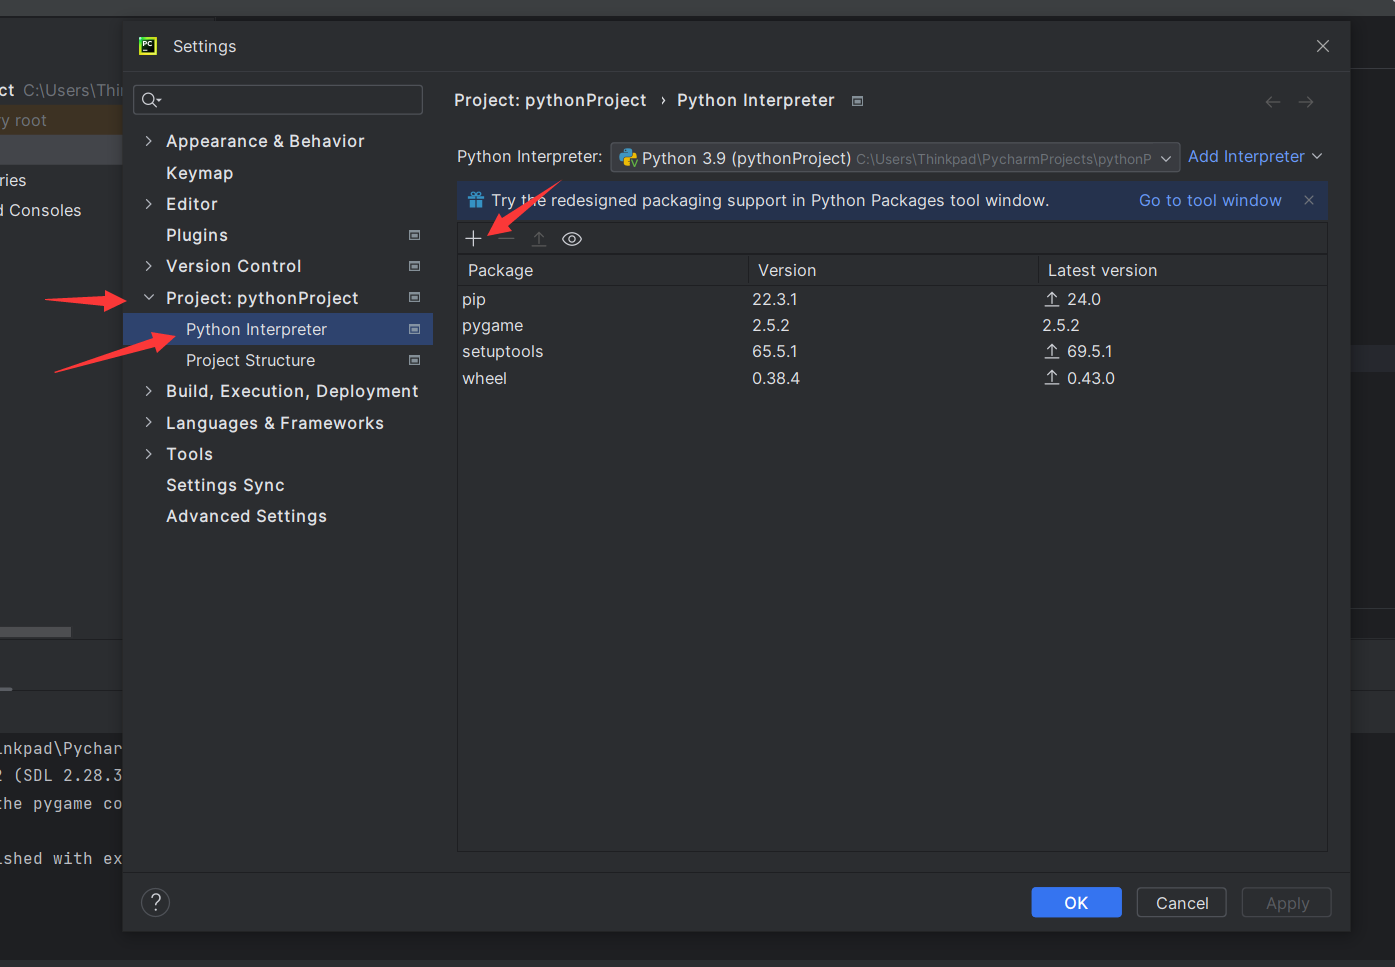Click version 0.38.4 of wheel
This screenshot has width=1395, height=967.
776,378
